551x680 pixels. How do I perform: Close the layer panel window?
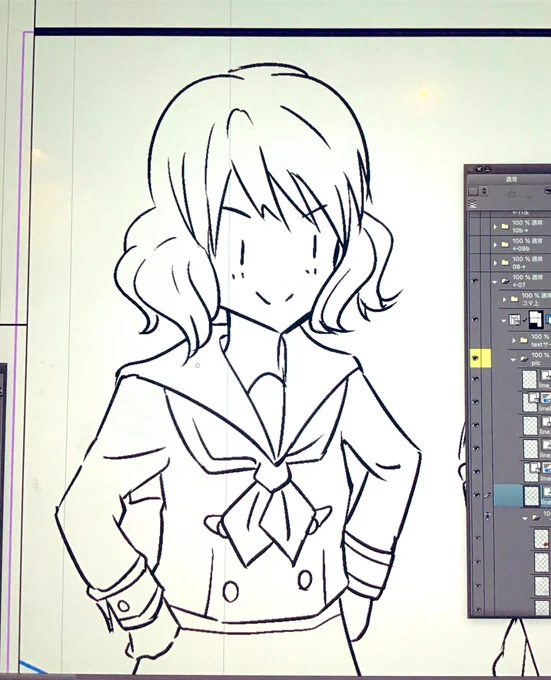pyautogui.click(x=479, y=169)
